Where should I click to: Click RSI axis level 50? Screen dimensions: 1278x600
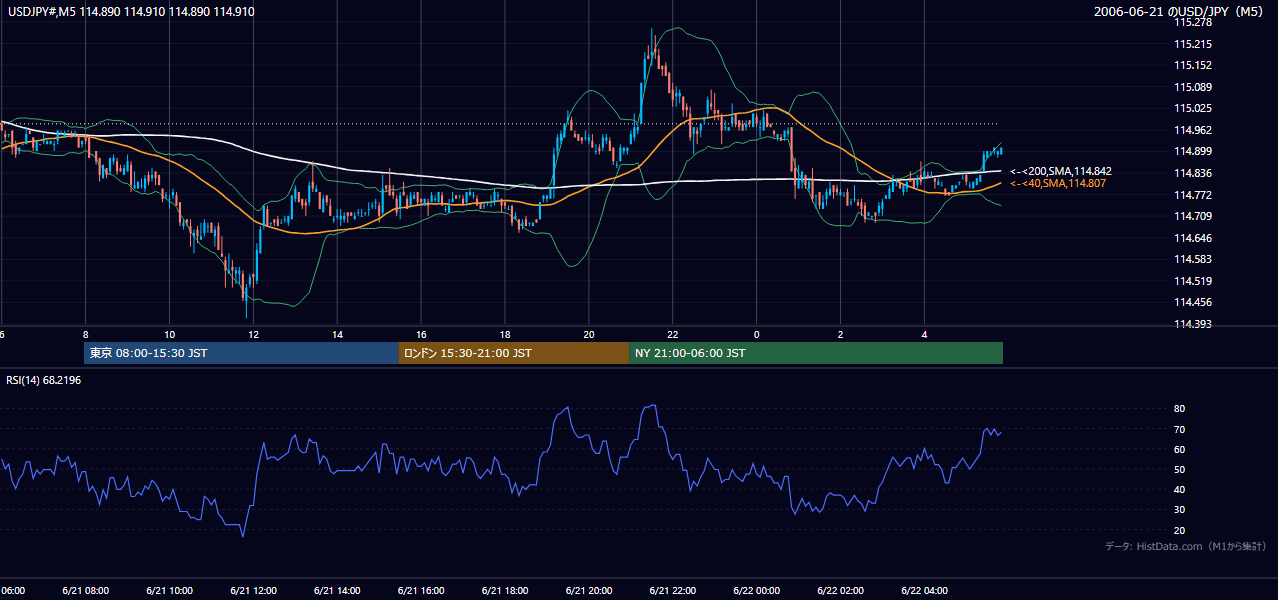[x=1179, y=469]
